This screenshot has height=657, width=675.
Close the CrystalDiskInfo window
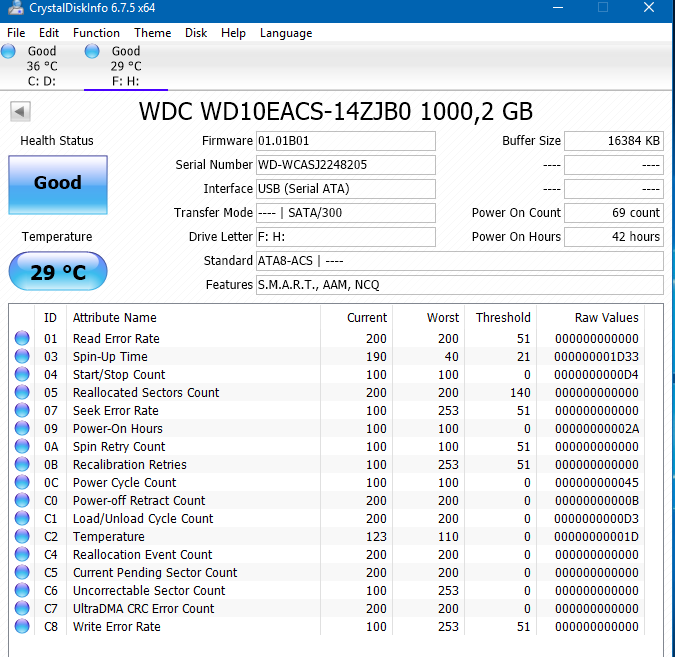(649, 8)
